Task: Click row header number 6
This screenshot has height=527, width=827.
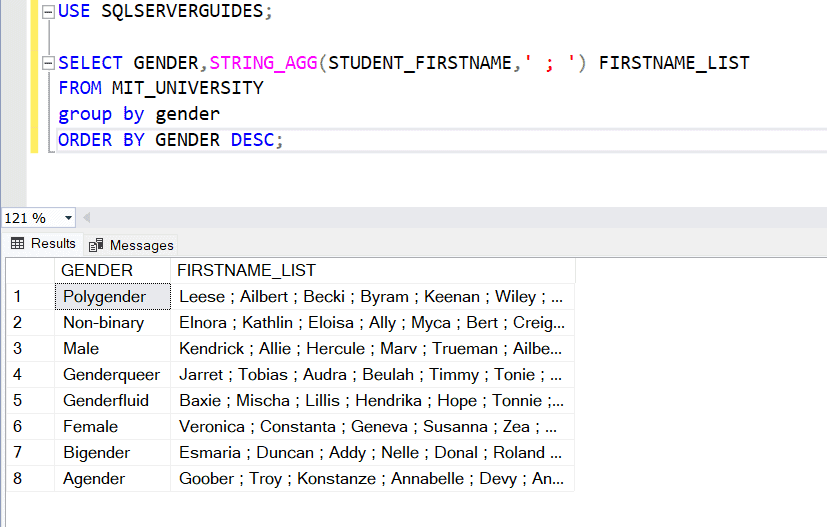Action: [x=31, y=426]
